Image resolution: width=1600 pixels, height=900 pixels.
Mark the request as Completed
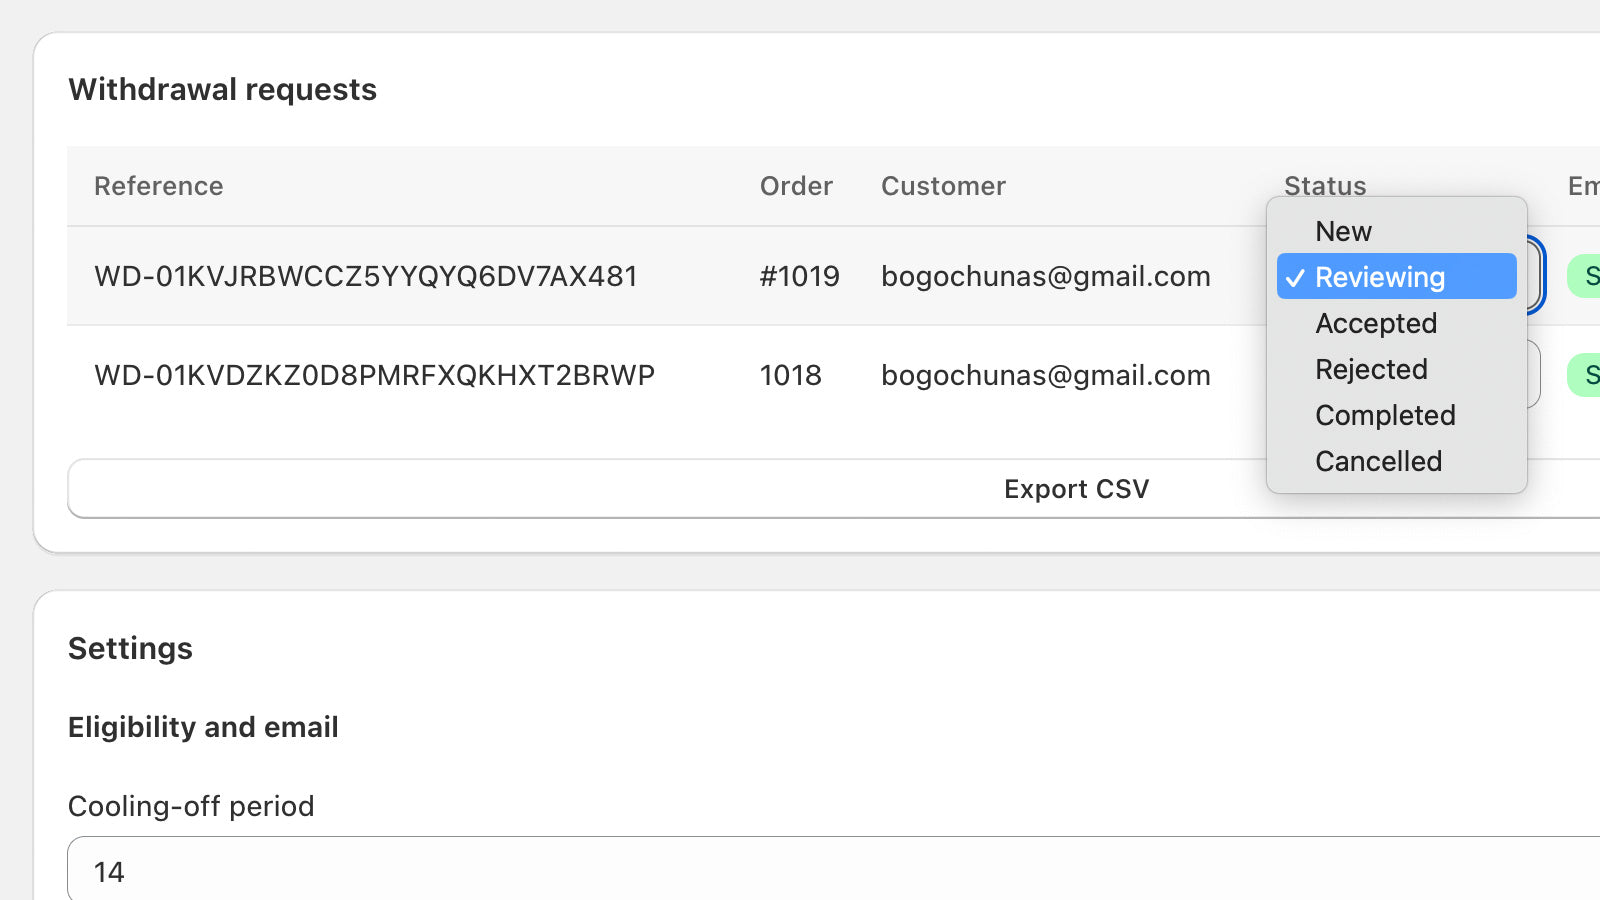[1396, 415]
